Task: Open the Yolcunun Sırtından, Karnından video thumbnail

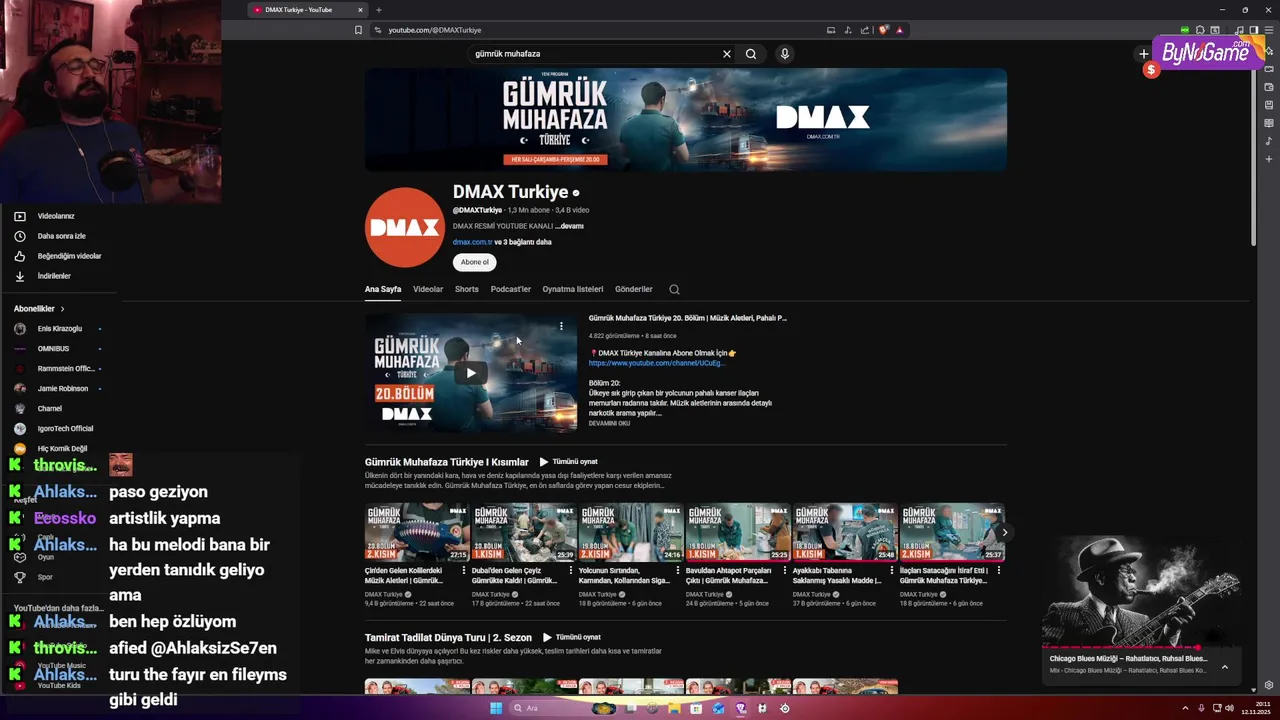Action: coord(631,532)
